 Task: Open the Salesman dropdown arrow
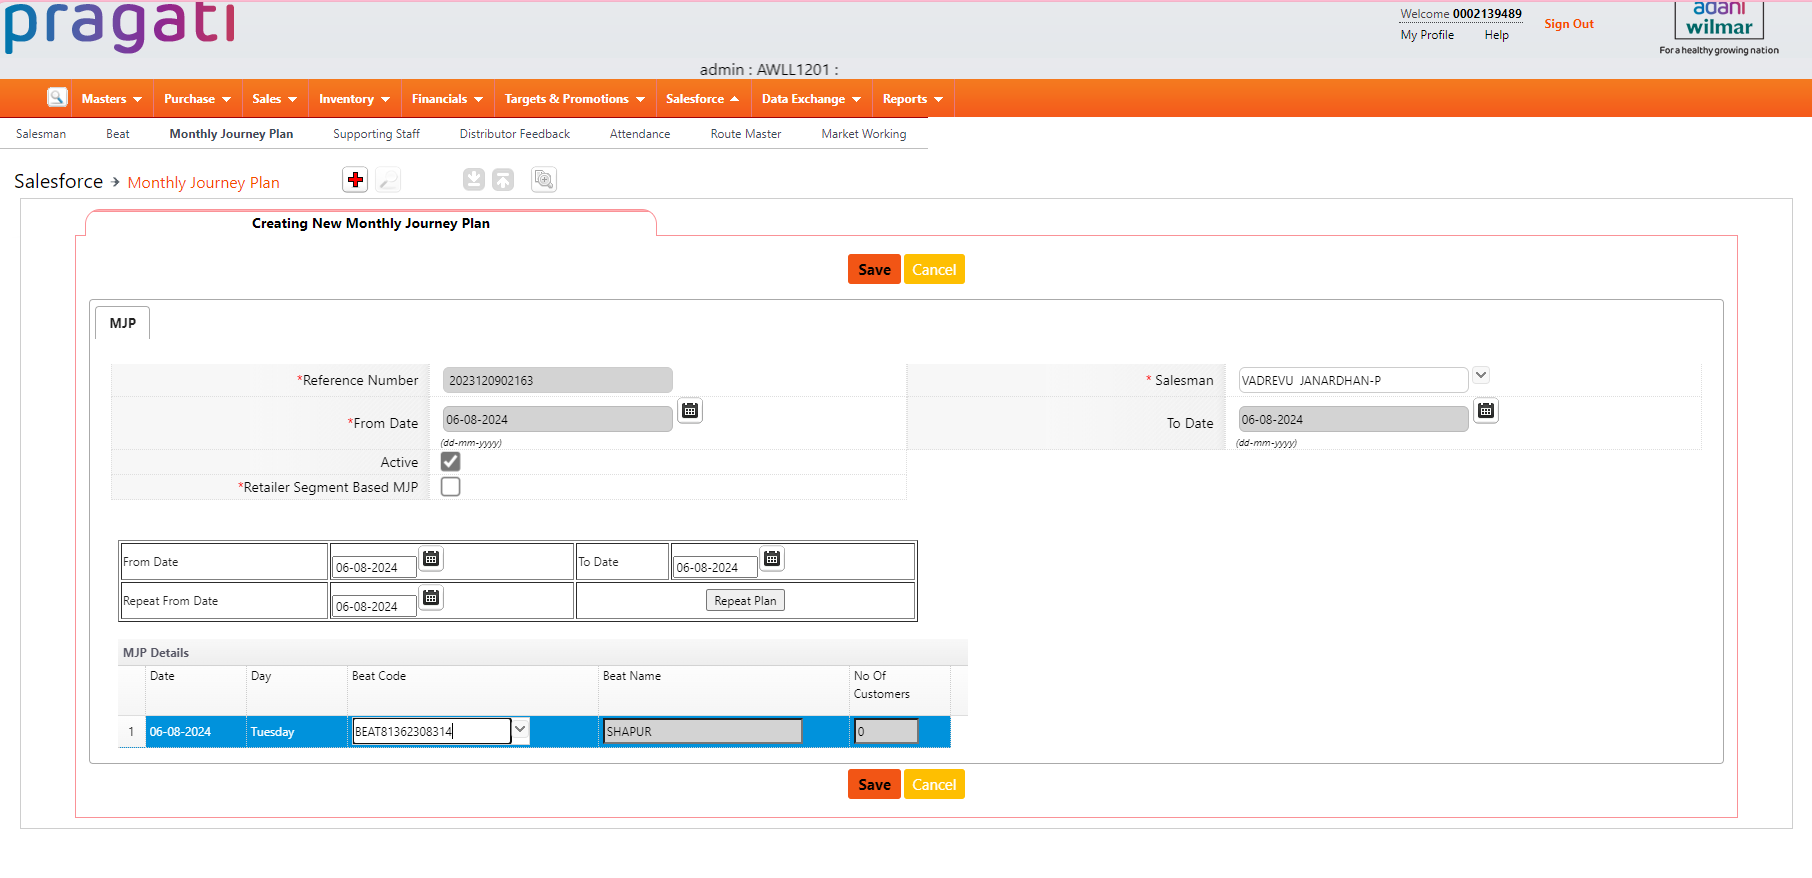1481,375
